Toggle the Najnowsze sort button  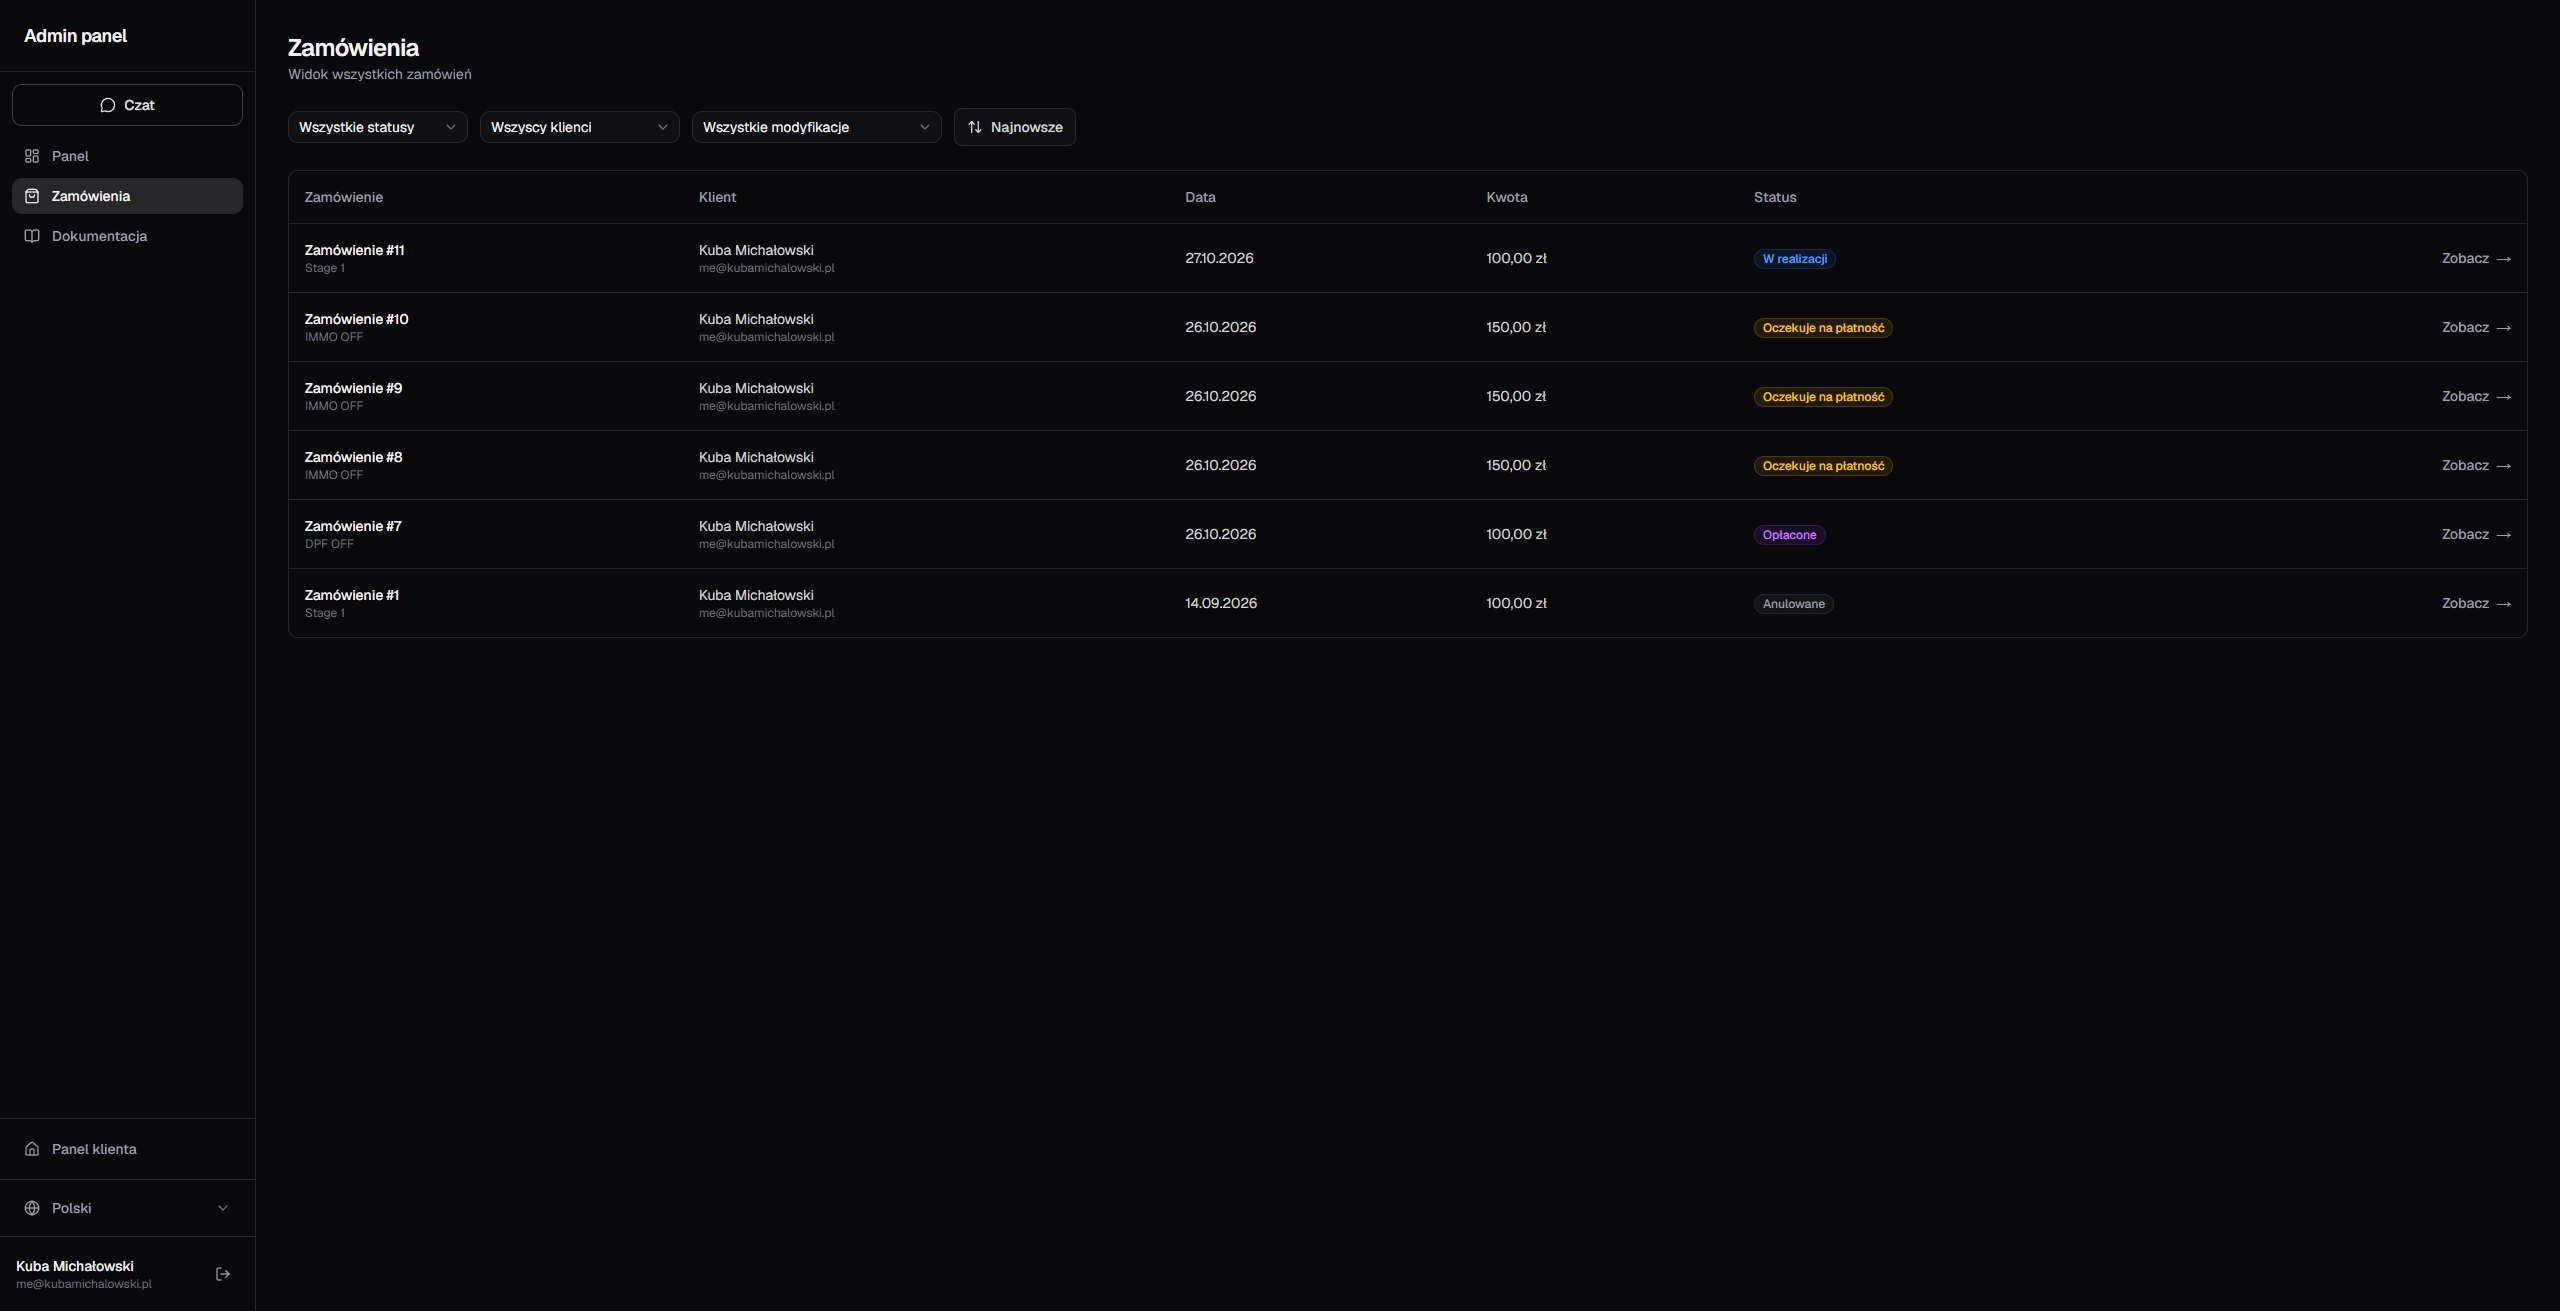(x=1015, y=127)
